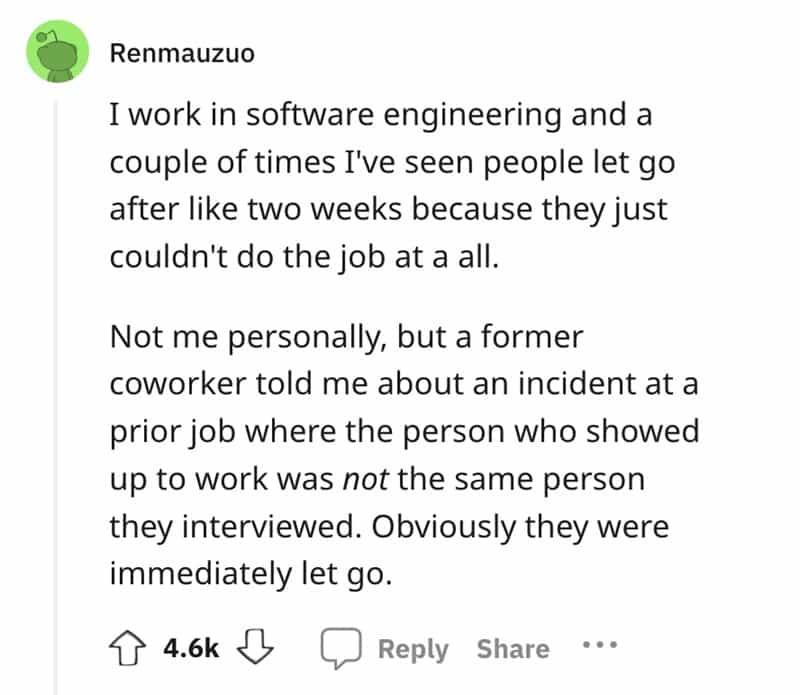Open the Renmauzuo username profile link

(x=181, y=53)
